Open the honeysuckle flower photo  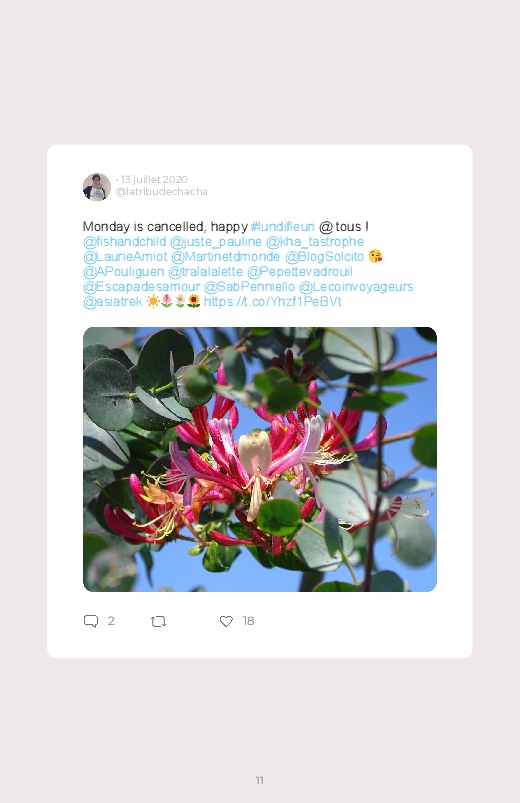260,459
